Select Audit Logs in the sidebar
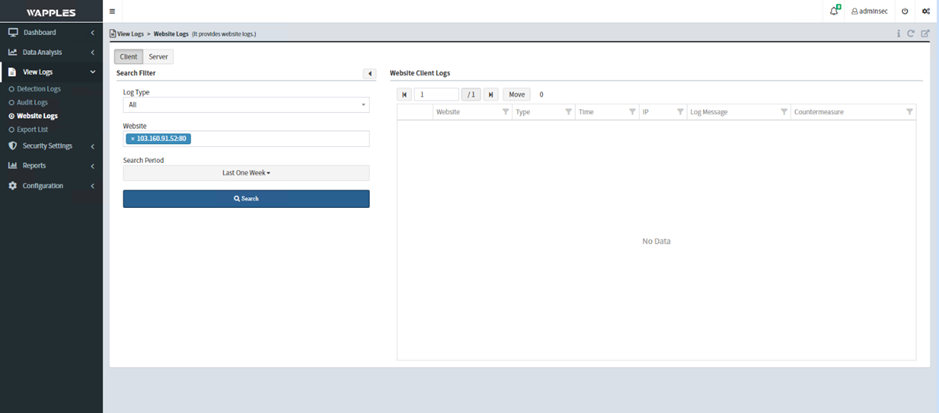Screen dimensions: 939x413 pos(32,102)
